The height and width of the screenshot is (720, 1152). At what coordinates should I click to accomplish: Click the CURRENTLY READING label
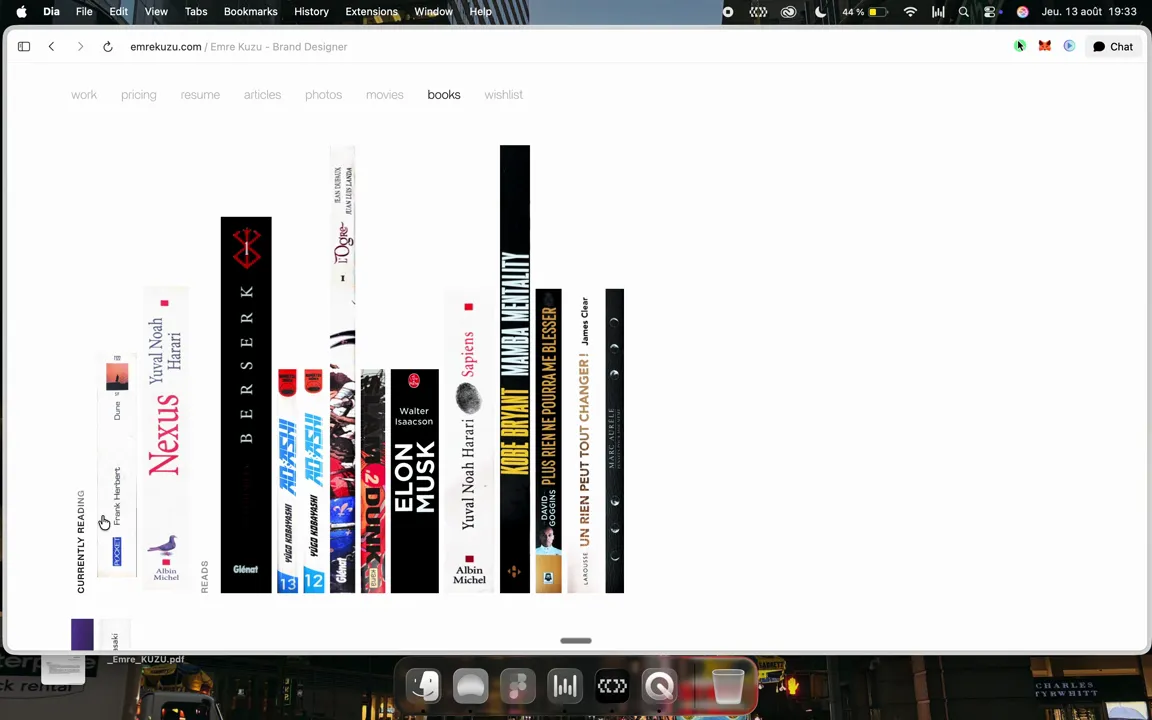(x=81, y=541)
